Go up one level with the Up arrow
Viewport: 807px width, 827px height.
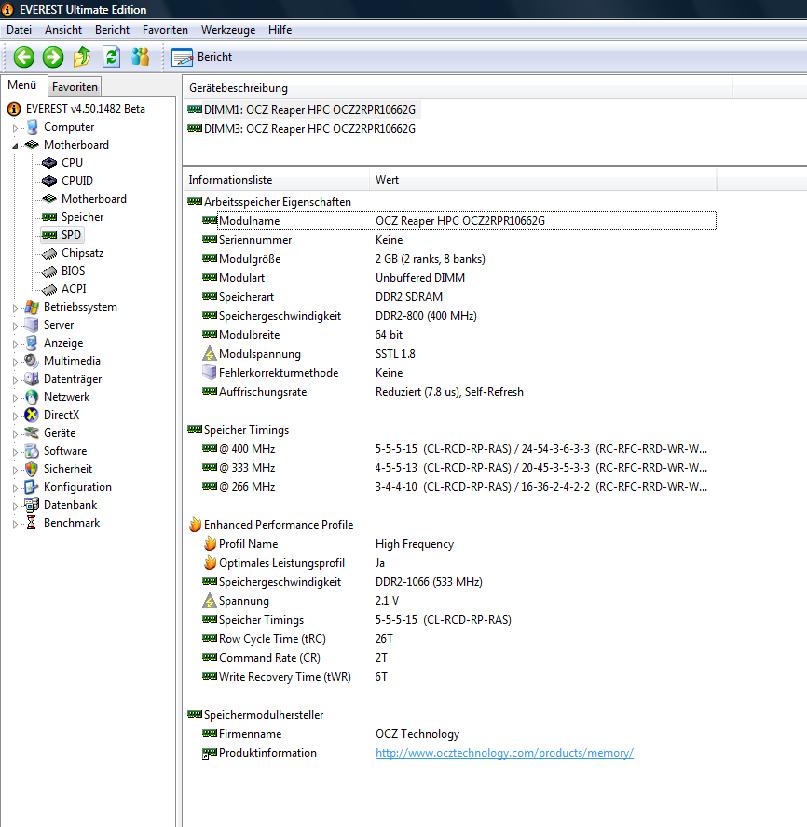click(x=82, y=56)
